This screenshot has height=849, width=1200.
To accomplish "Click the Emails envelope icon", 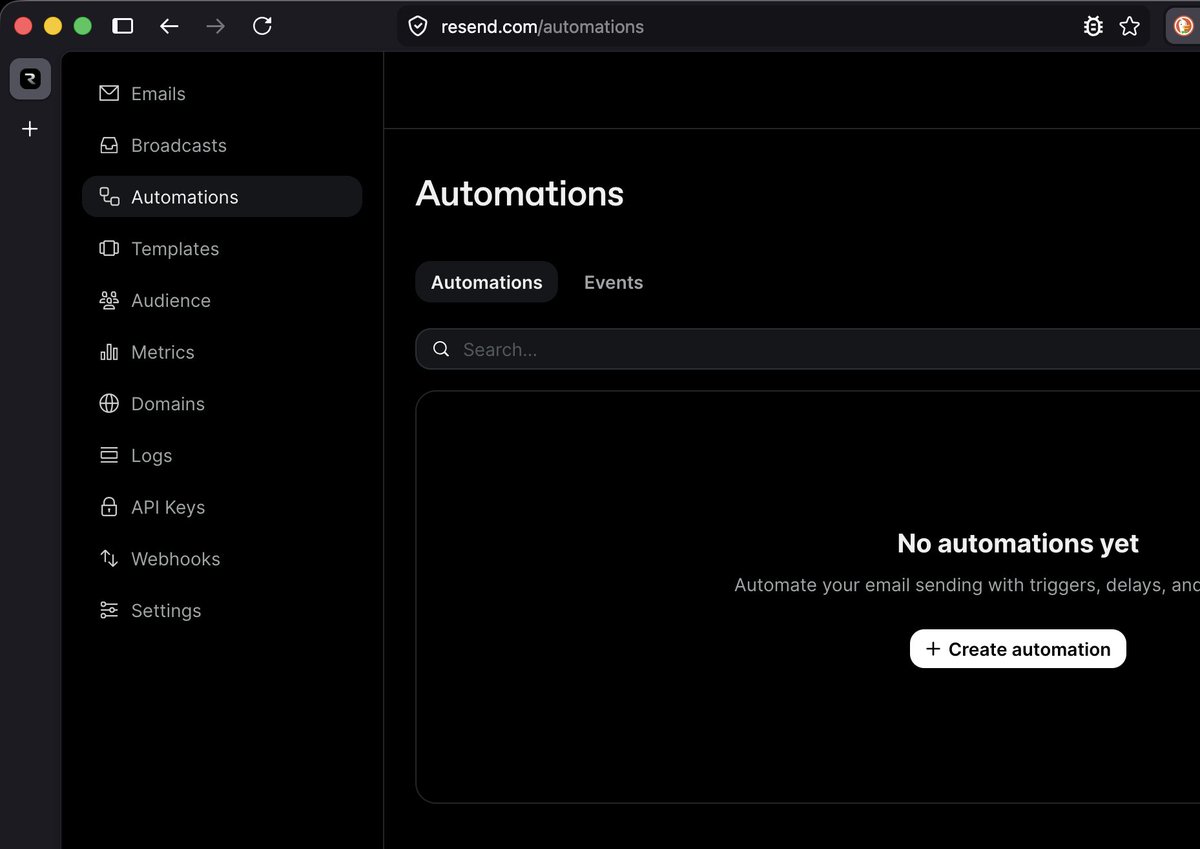I will pyautogui.click(x=109, y=93).
